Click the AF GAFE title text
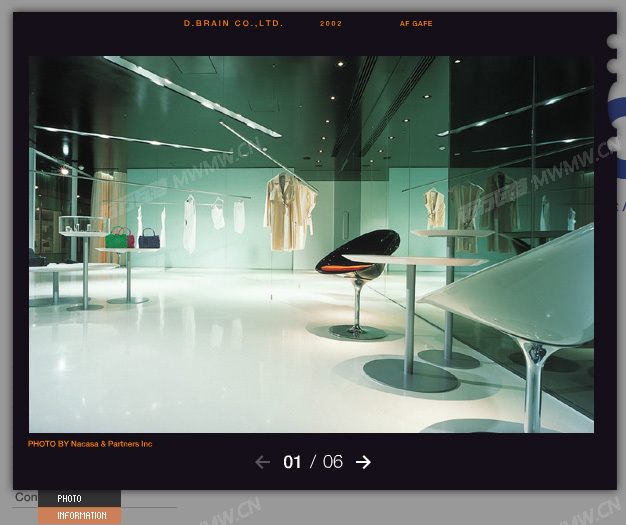Image resolution: width=626 pixels, height=525 pixels. 416,24
